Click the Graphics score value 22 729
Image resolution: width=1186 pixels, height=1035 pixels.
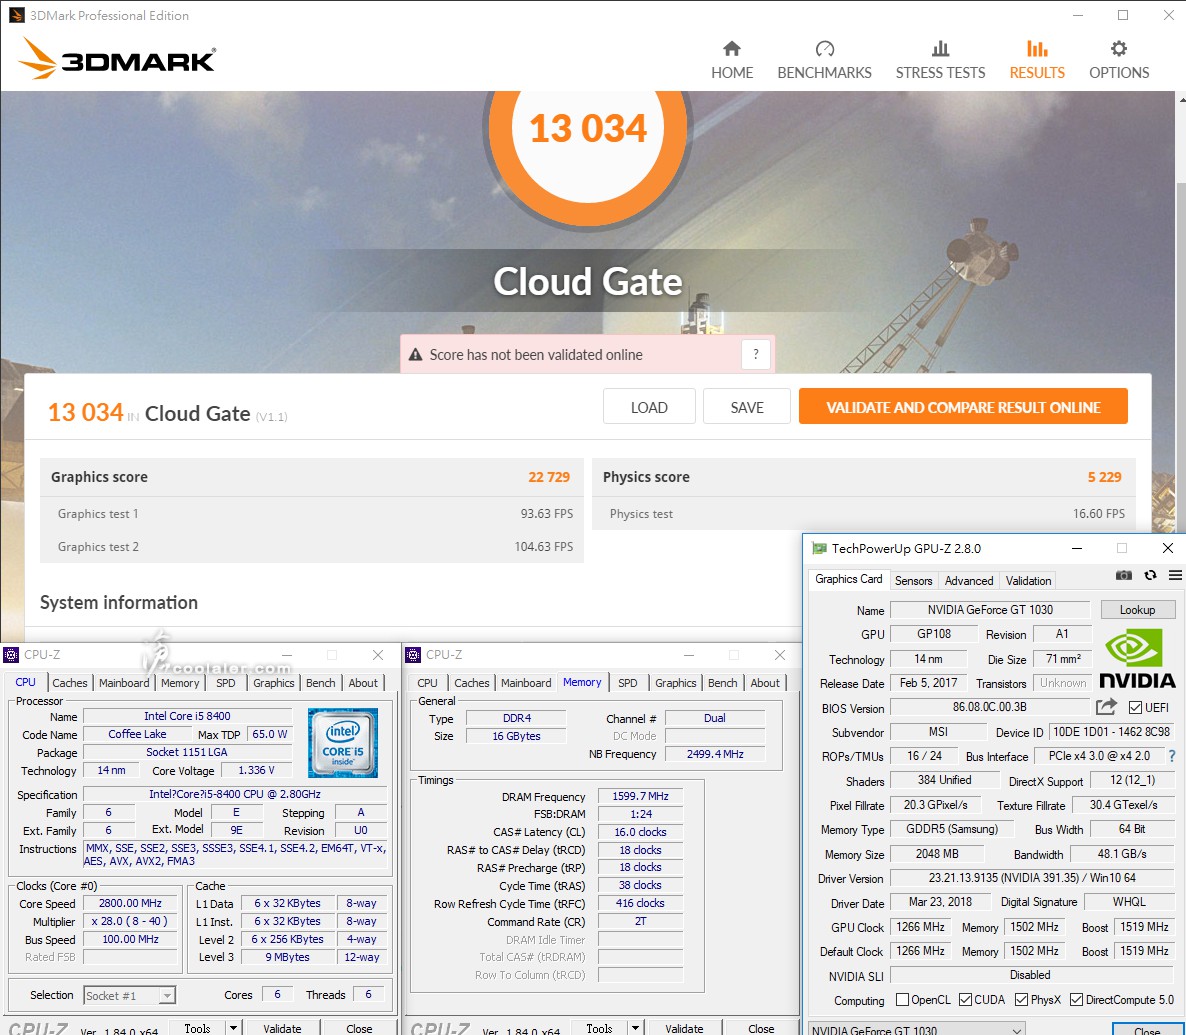tap(548, 477)
